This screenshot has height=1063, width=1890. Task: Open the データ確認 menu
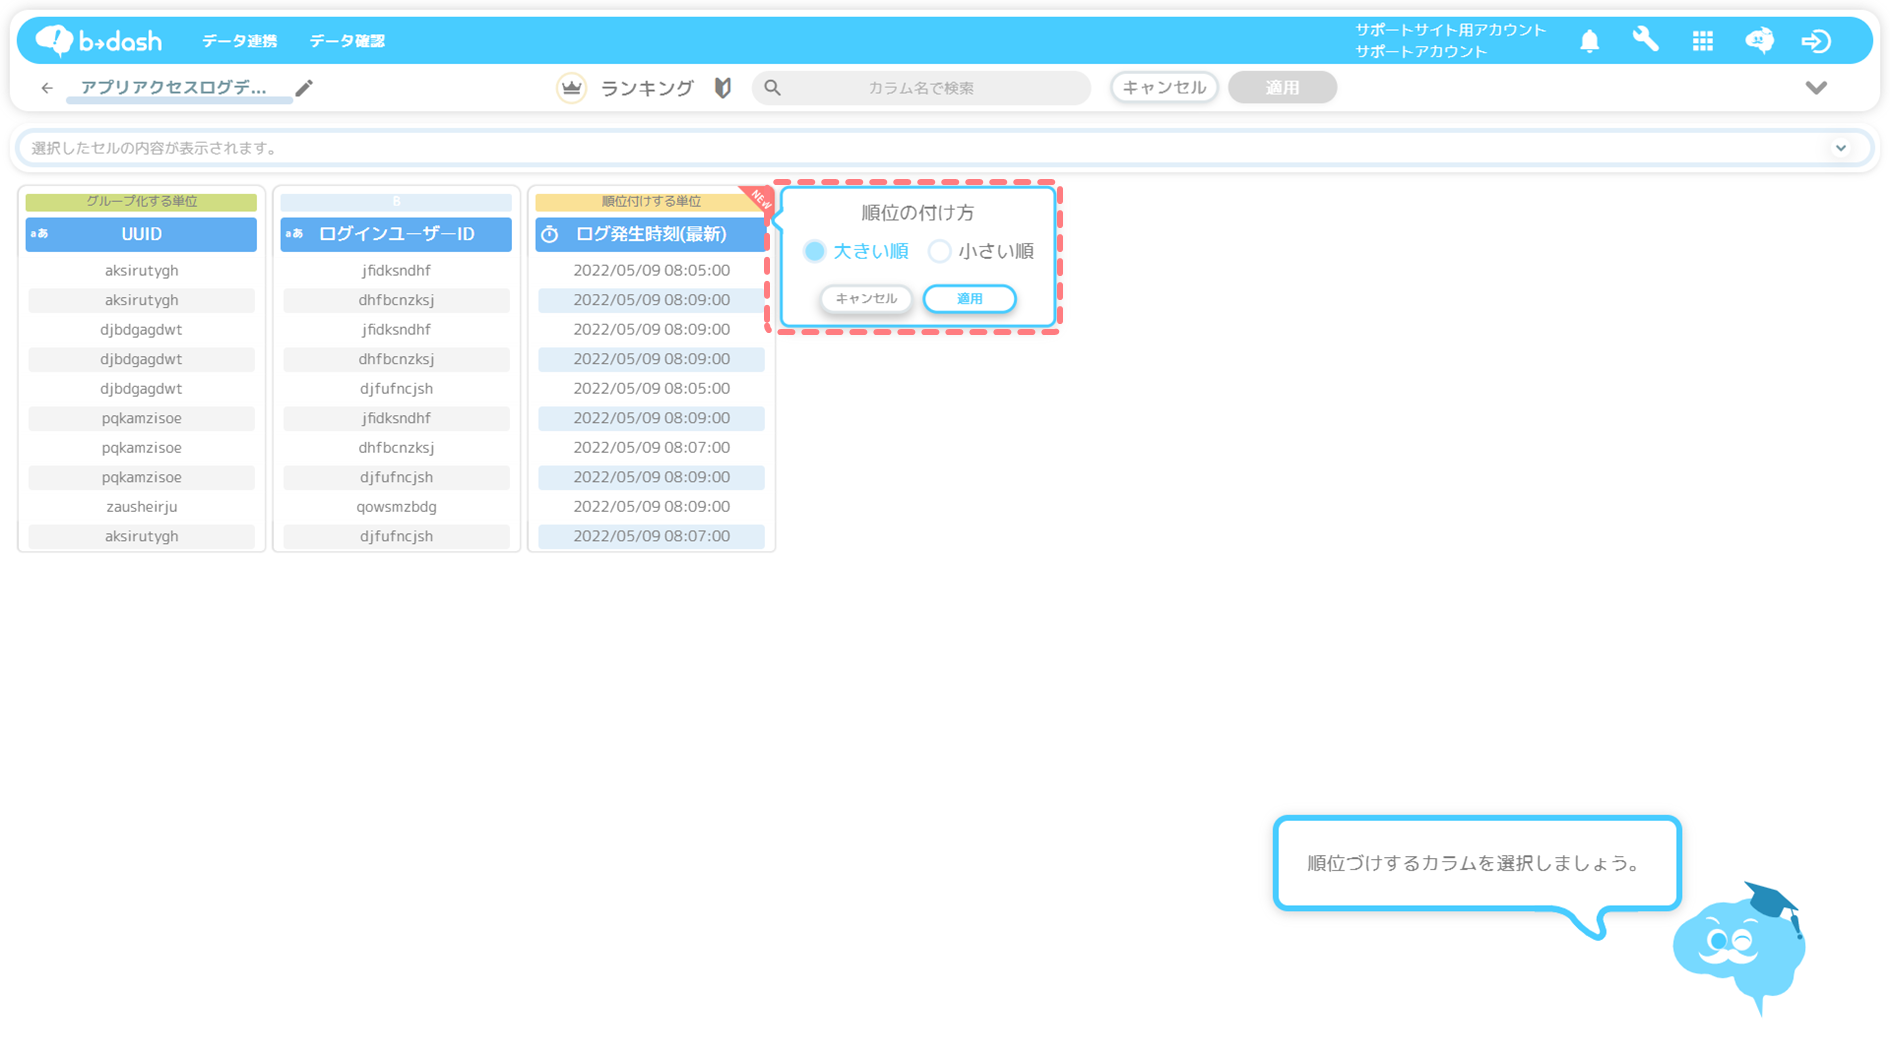point(347,41)
